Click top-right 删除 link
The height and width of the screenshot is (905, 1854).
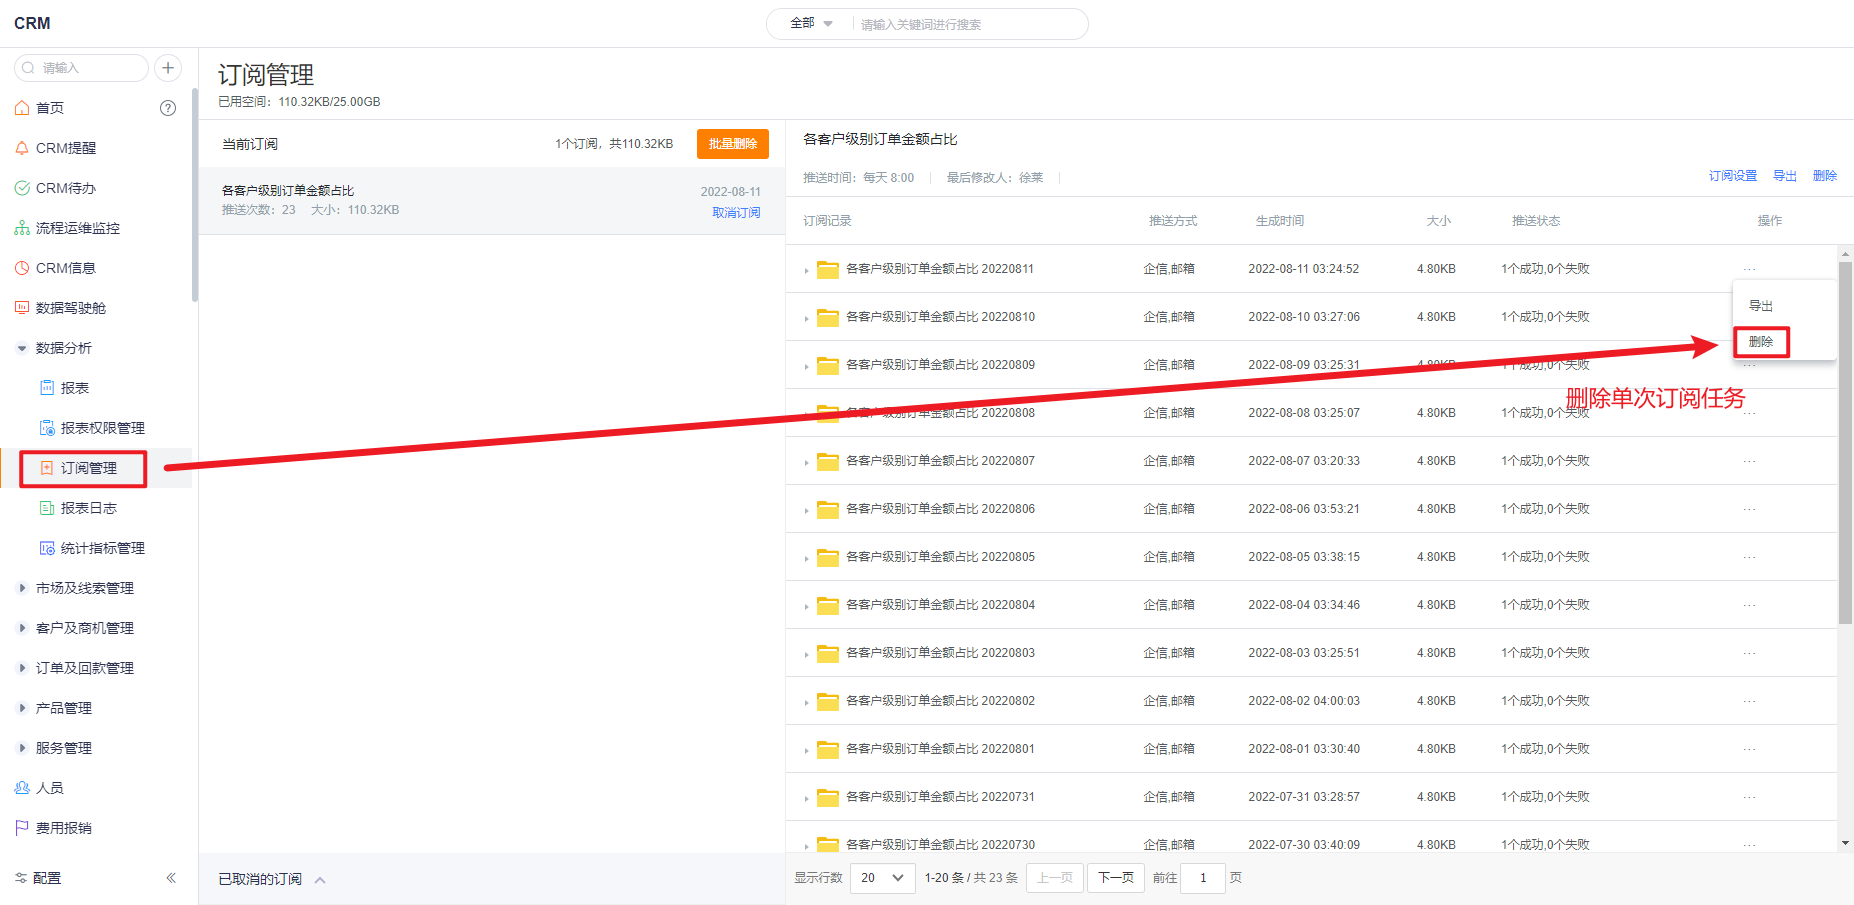(x=1825, y=176)
